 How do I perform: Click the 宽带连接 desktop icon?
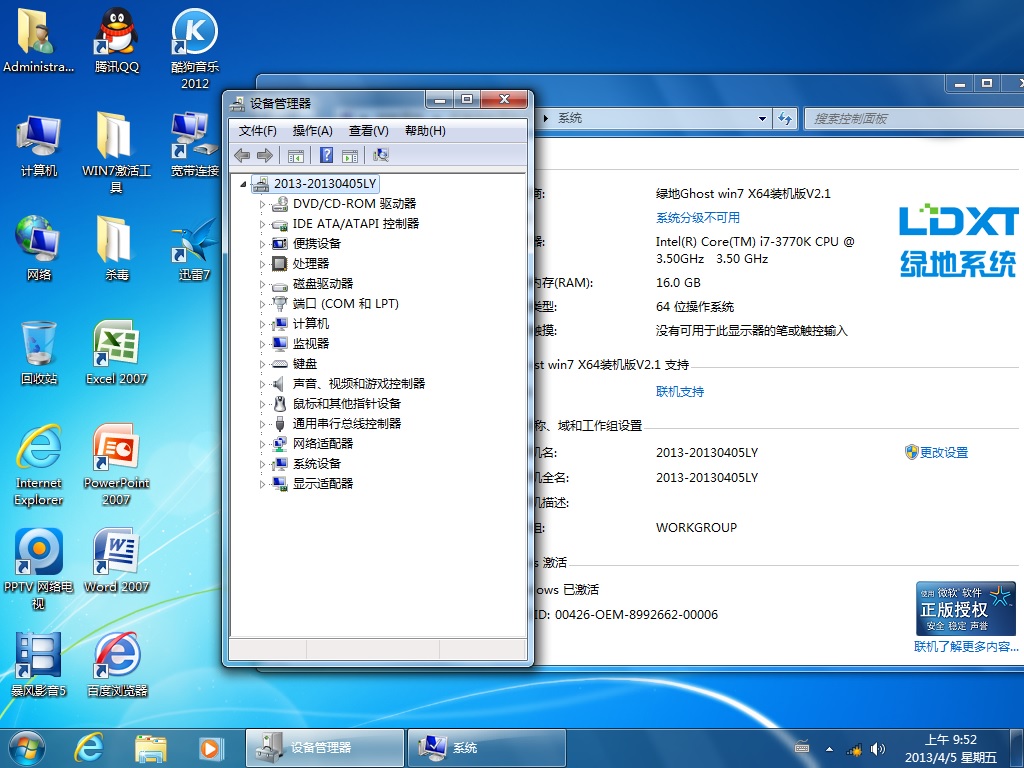tap(195, 145)
